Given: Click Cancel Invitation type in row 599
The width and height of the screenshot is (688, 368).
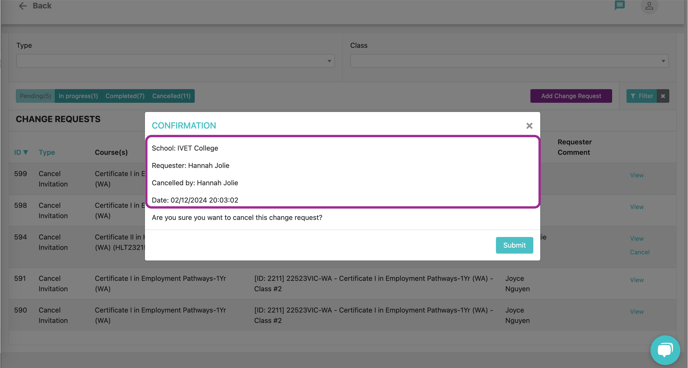Looking at the screenshot, I should (x=53, y=179).
